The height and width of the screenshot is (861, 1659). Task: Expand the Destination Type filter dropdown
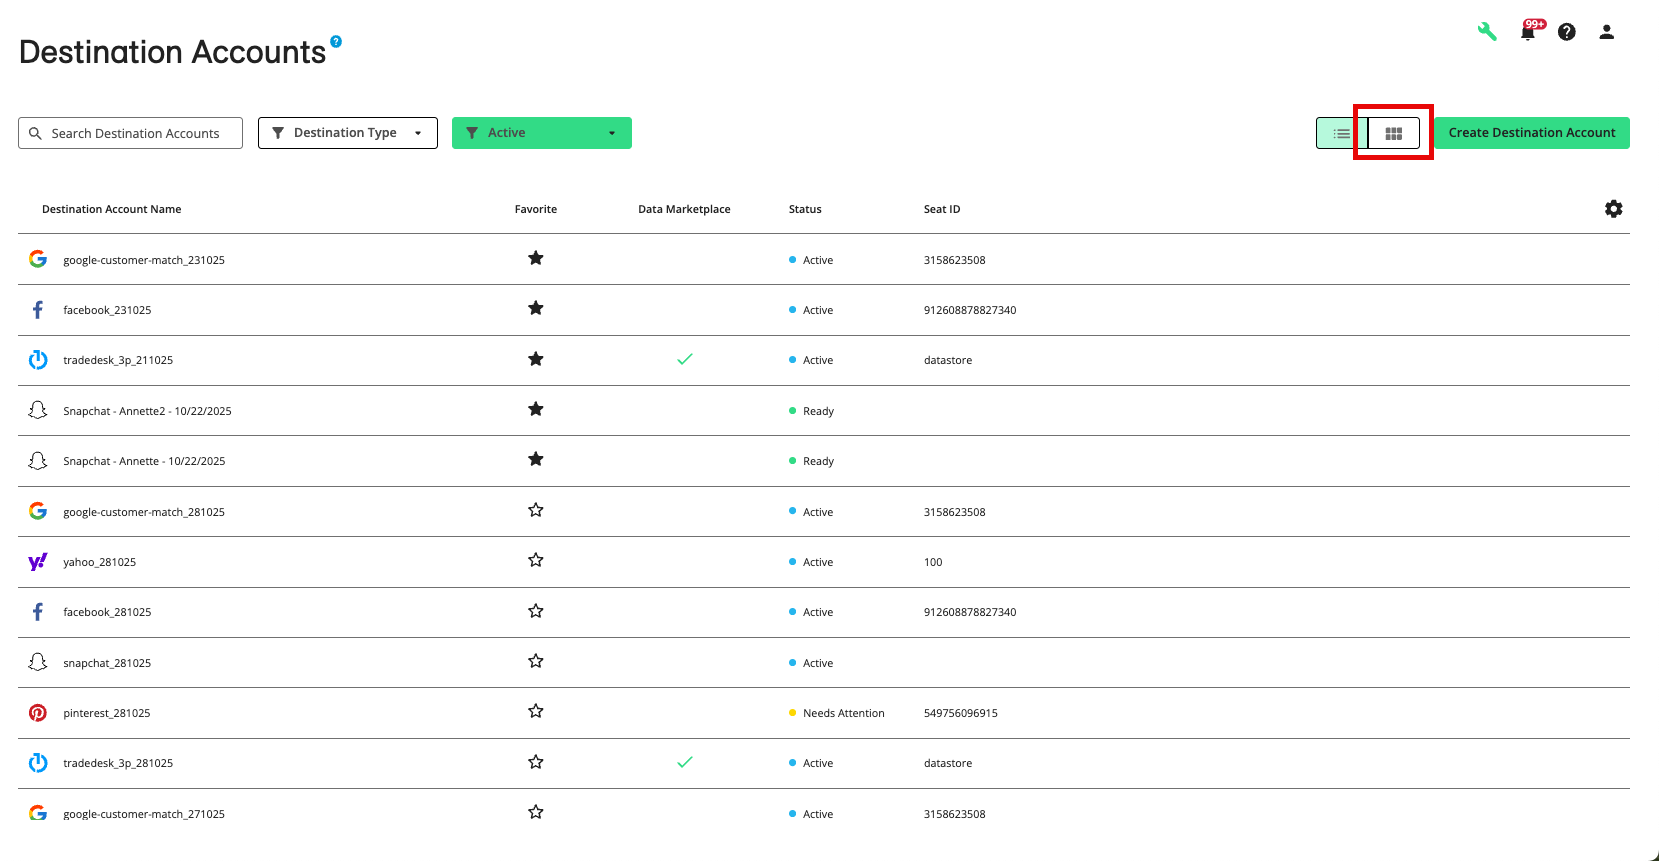[347, 133]
